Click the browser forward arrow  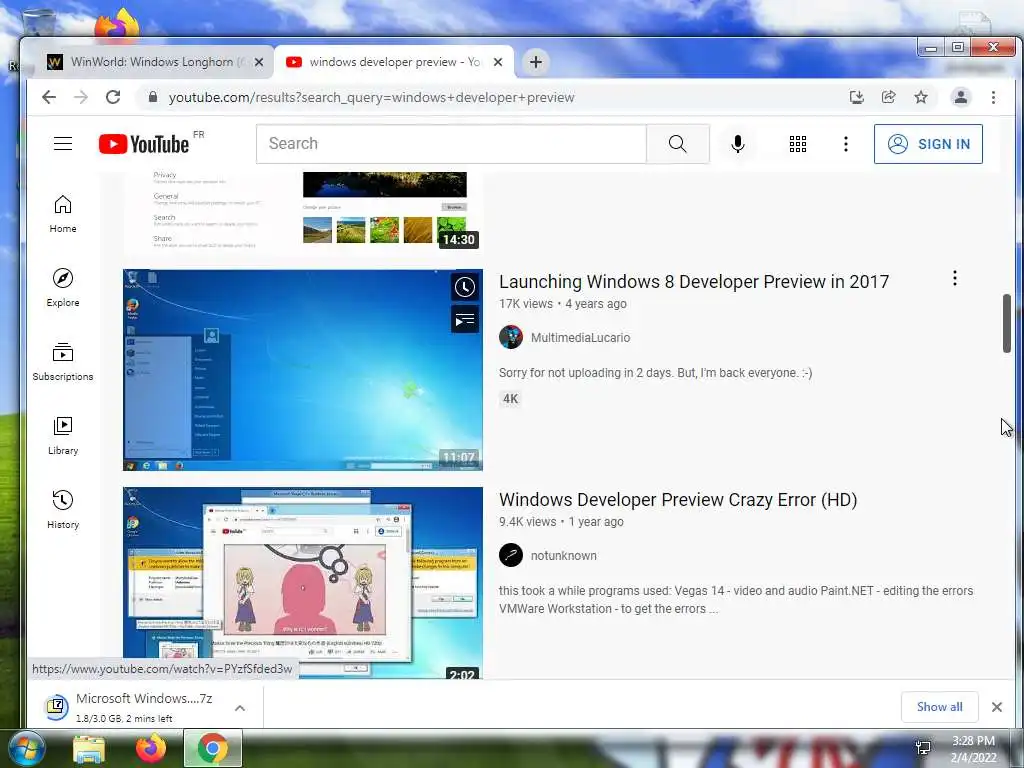click(x=81, y=97)
